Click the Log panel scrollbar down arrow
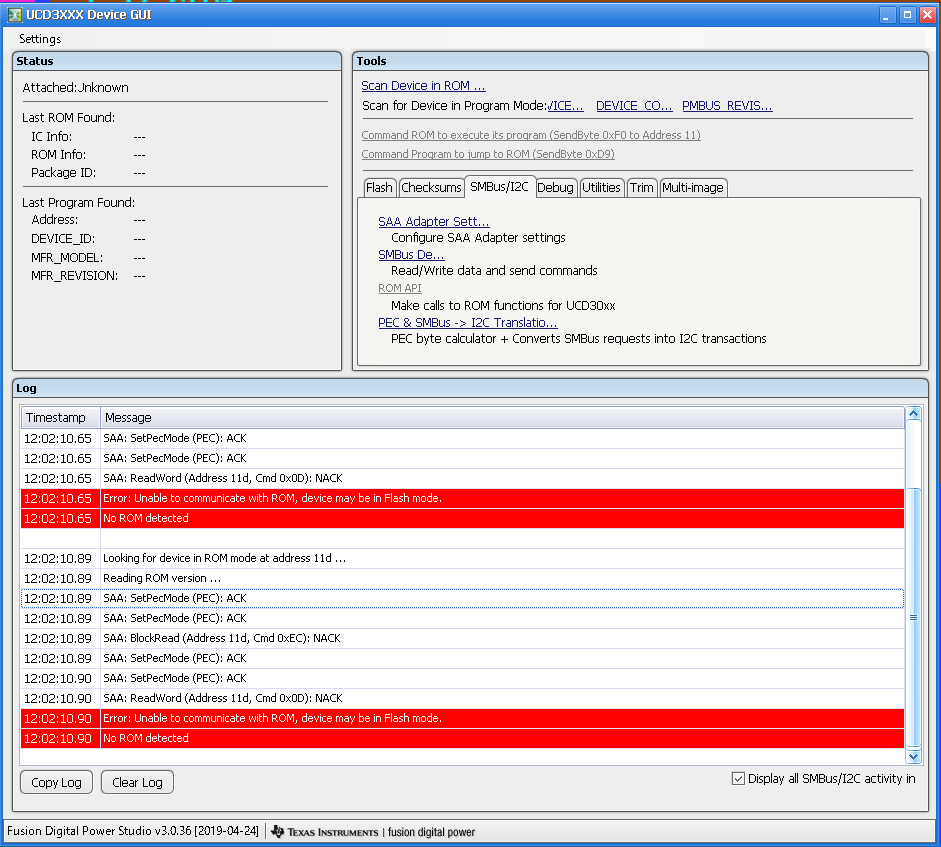 click(911, 756)
